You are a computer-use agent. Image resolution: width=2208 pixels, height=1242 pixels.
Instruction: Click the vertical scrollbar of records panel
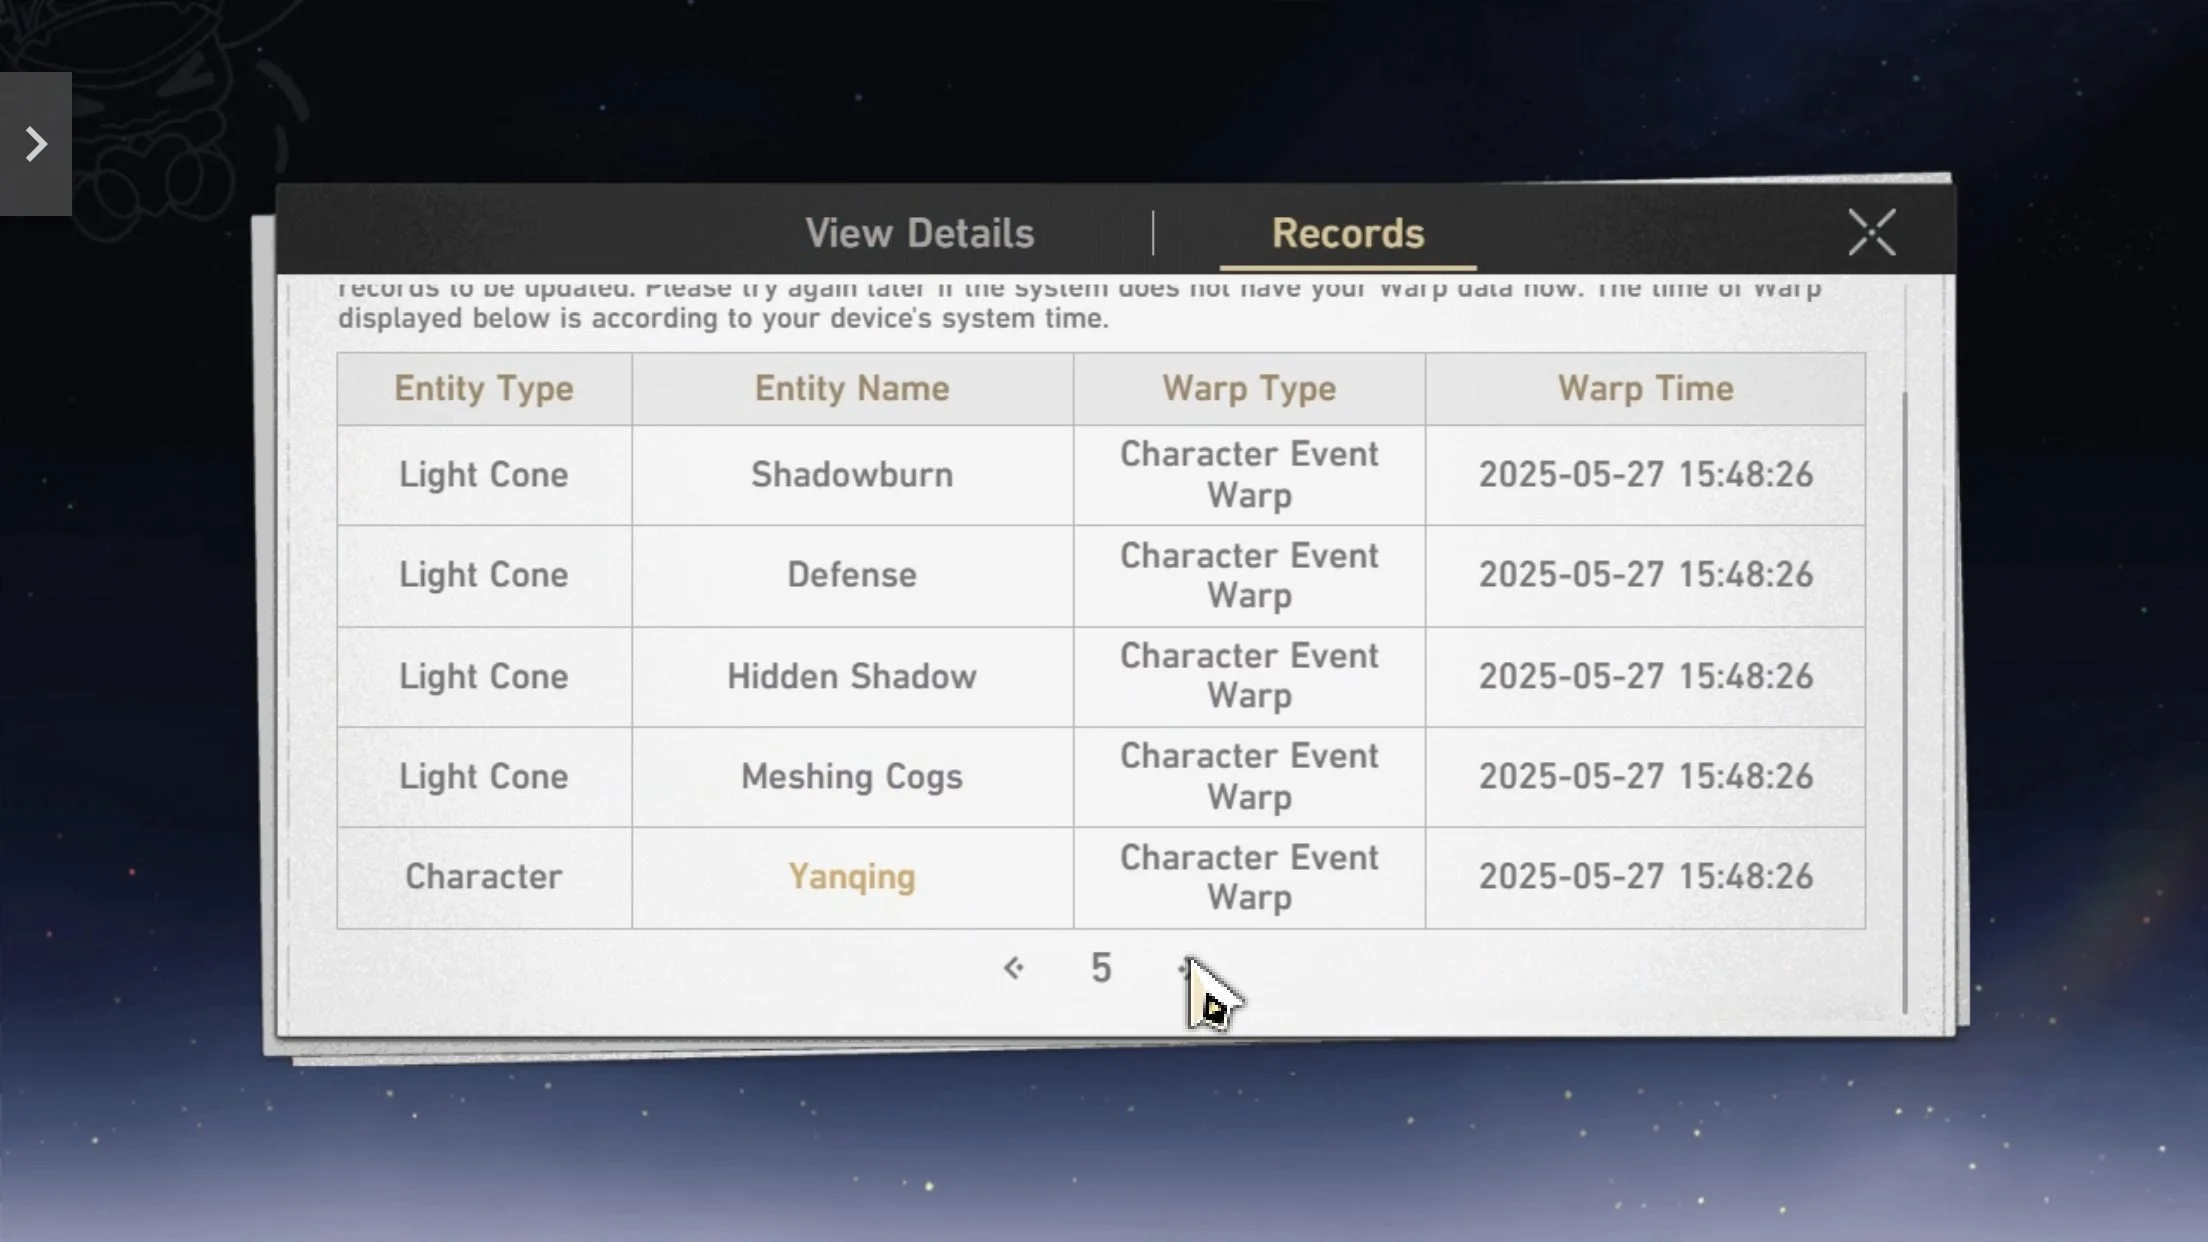pyautogui.click(x=1904, y=700)
